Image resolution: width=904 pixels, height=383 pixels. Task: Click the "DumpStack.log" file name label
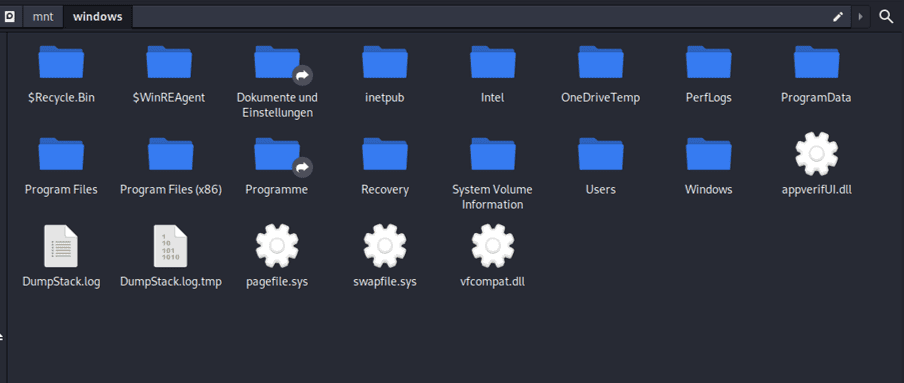click(61, 282)
